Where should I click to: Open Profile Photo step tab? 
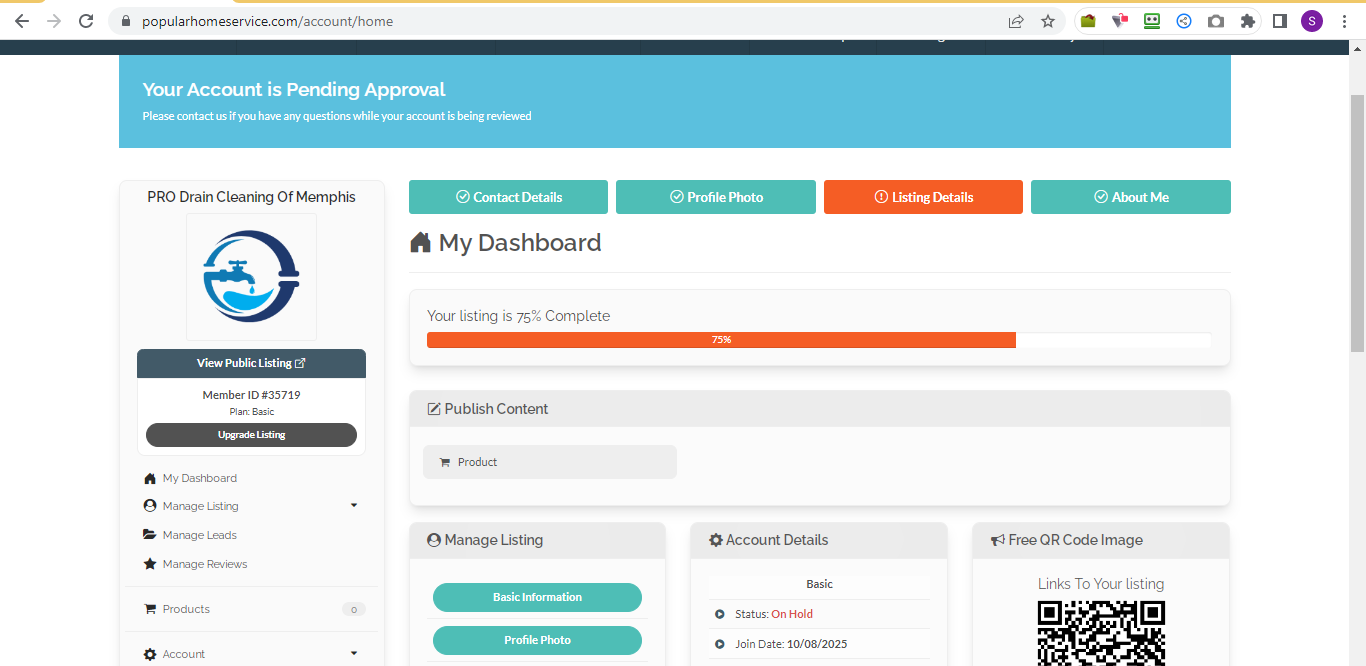(716, 197)
